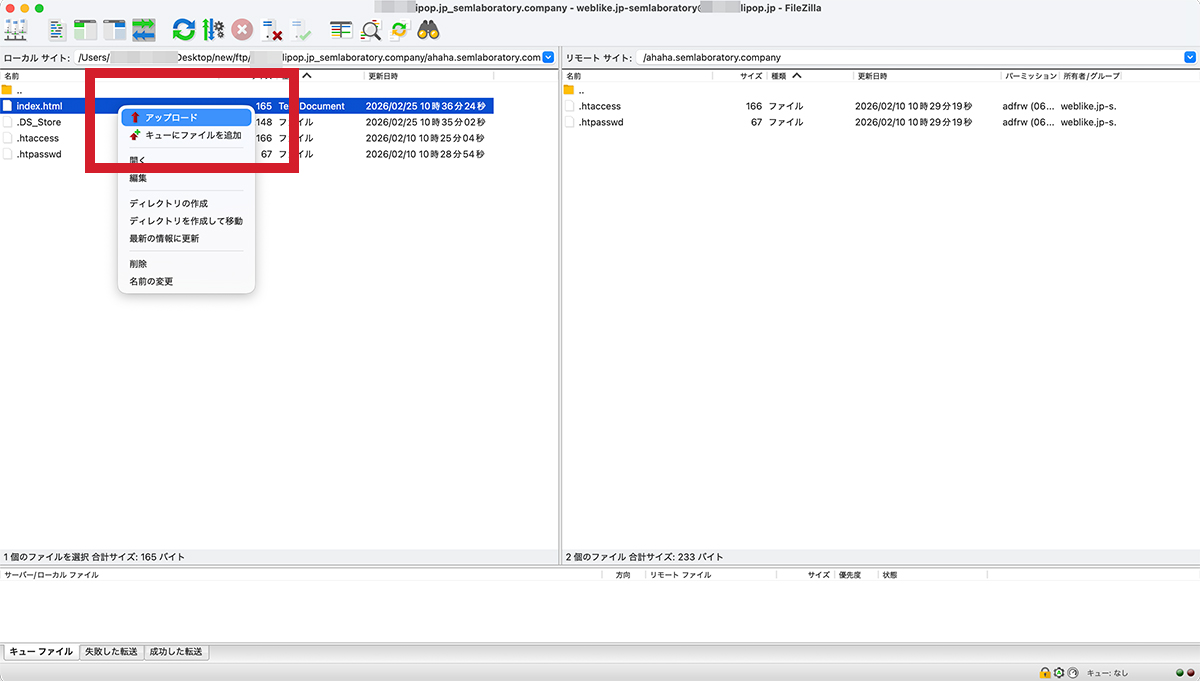The width and height of the screenshot is (1200, 681).
Task: Click the disconnect from server icon
Action: point(271,30)
